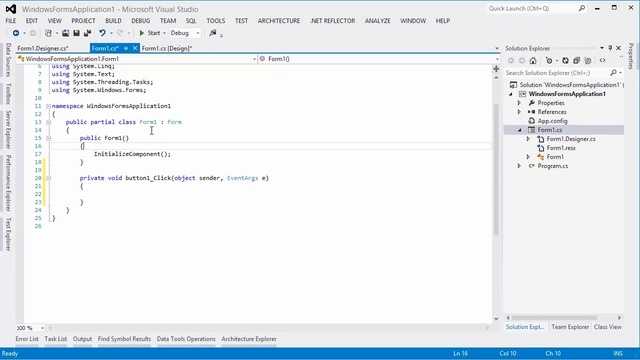The image size is (640, 360).
Task: Open the .NET REFLECTOR menu
Action: tap(333, 21)
